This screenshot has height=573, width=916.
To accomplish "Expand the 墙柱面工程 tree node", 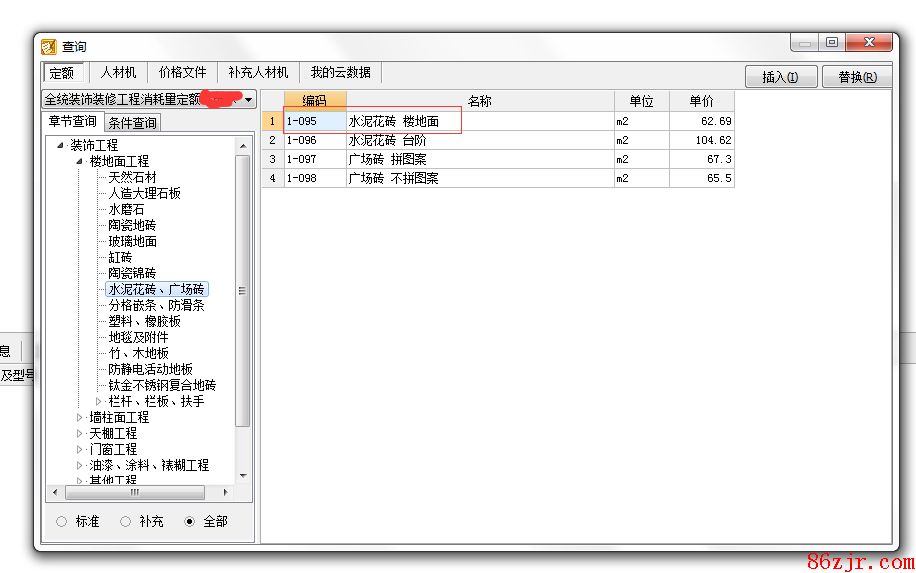I will 81,417.
